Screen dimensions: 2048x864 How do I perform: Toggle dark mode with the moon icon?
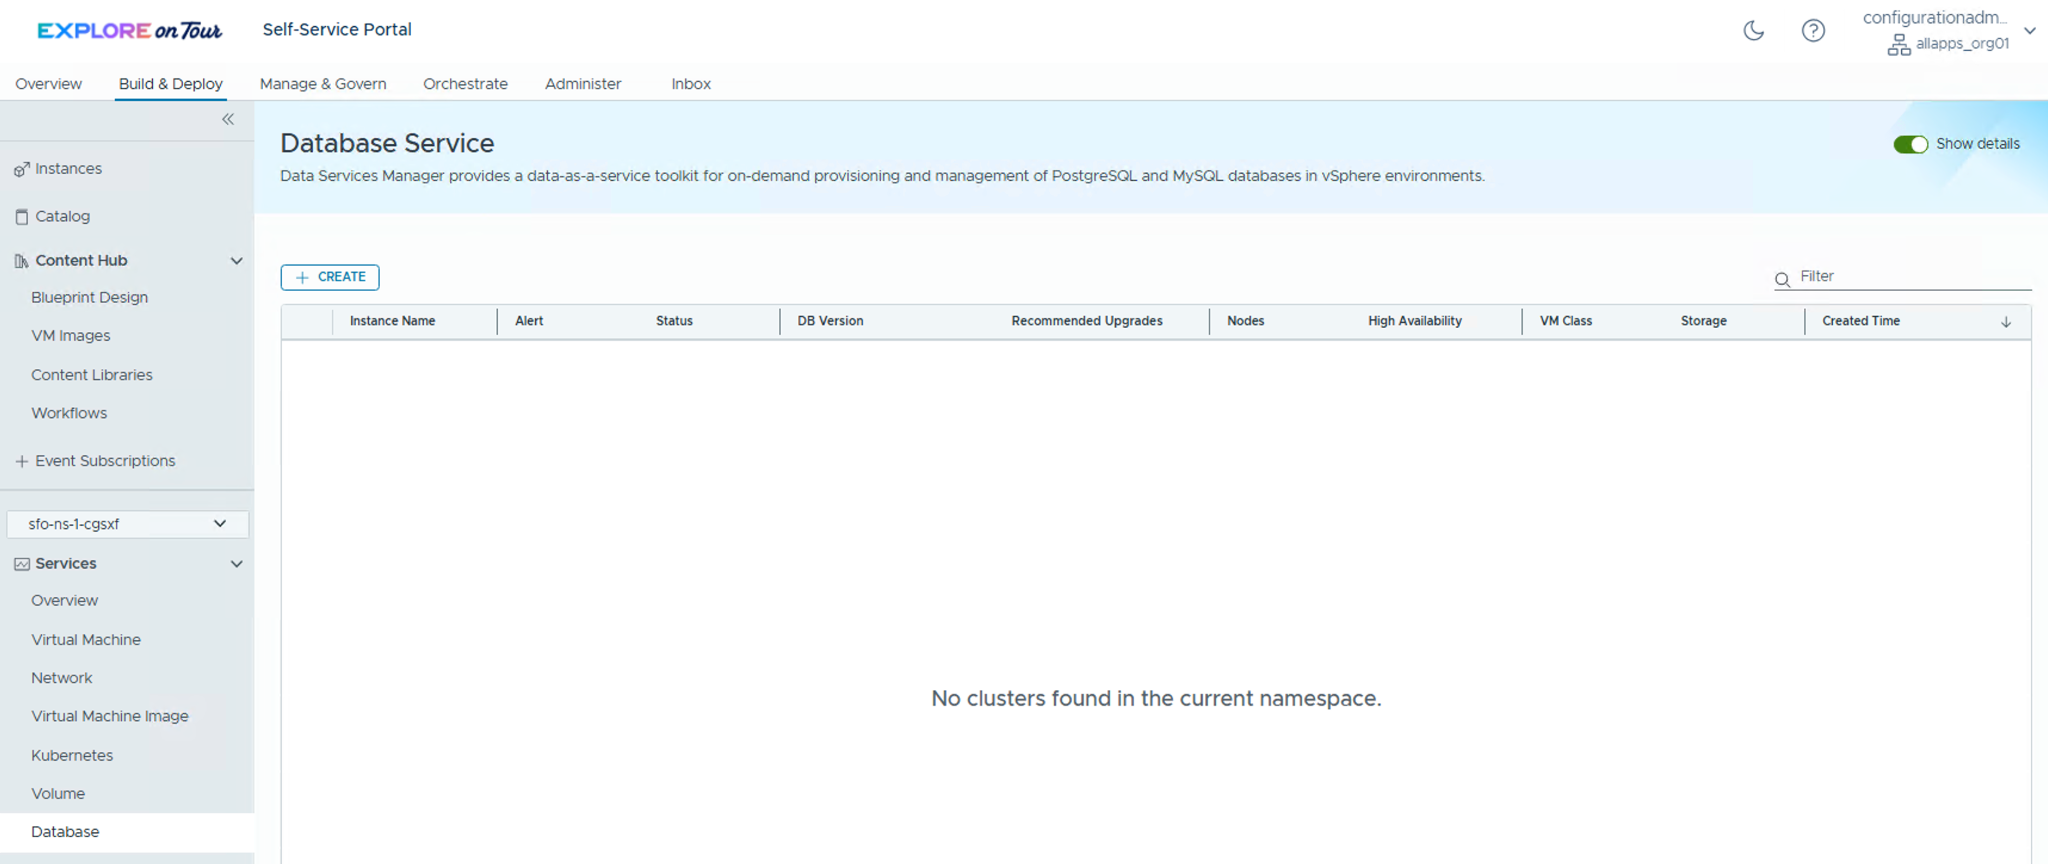pos(1753,31)
